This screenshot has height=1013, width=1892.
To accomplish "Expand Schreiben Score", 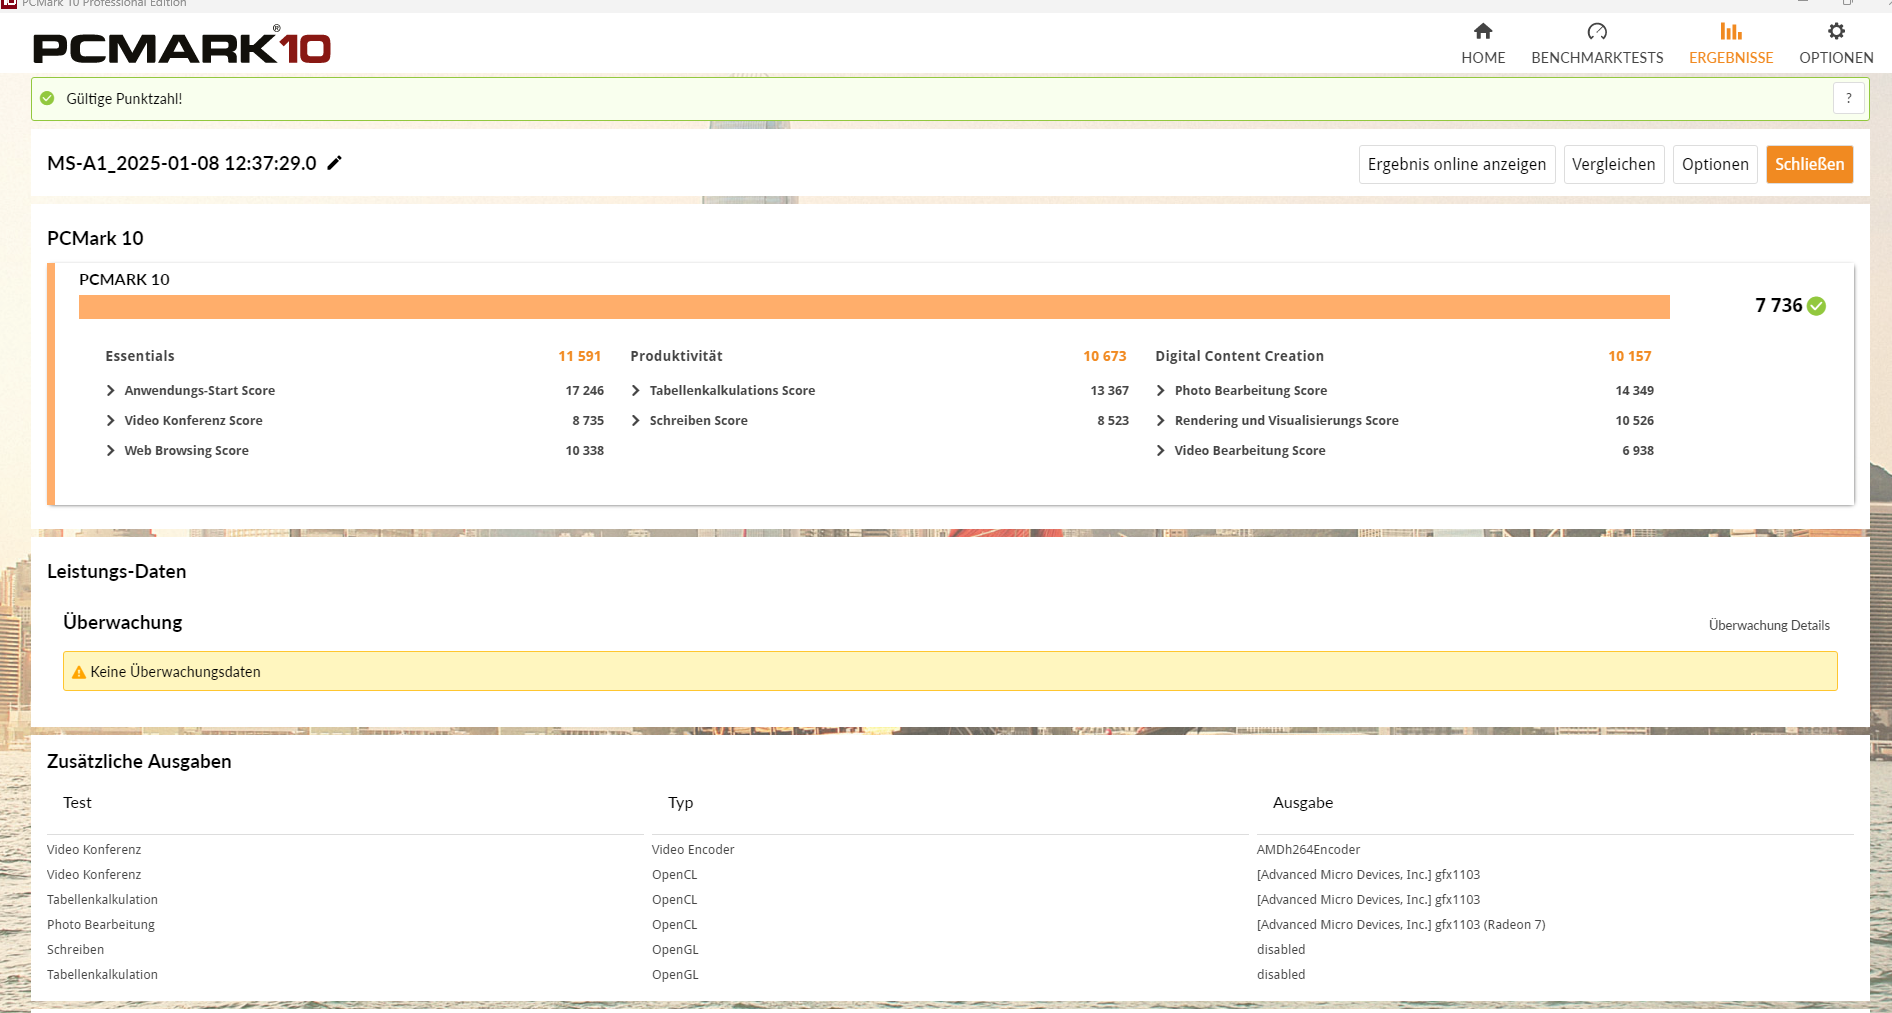I will [636, 421].
